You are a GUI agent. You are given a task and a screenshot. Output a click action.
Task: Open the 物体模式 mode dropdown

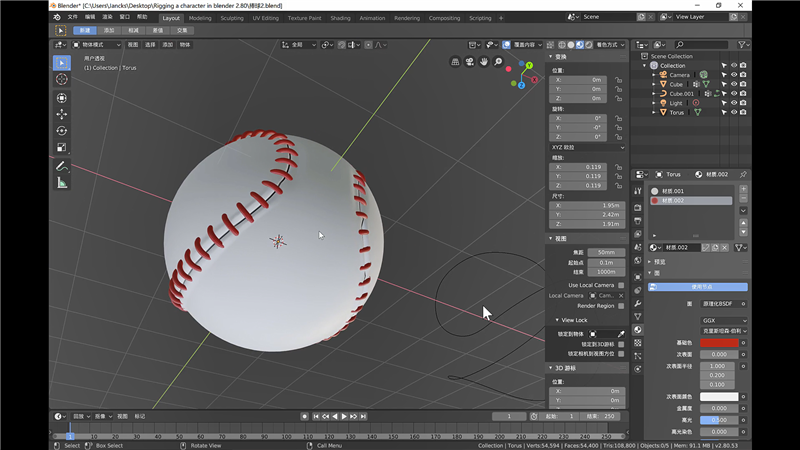pos(96,45)
